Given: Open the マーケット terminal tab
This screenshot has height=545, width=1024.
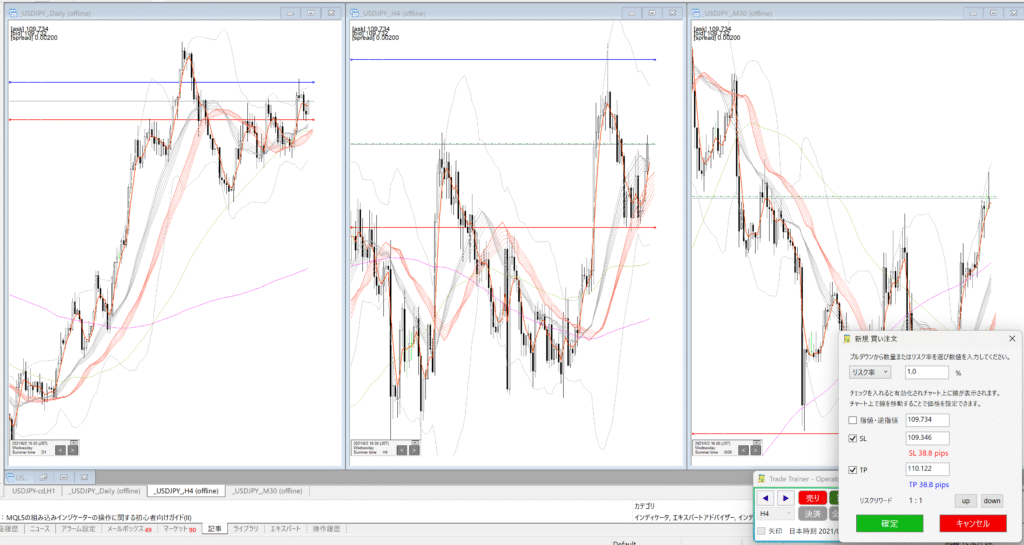Looking at the screenshot, I should point(179,529).
